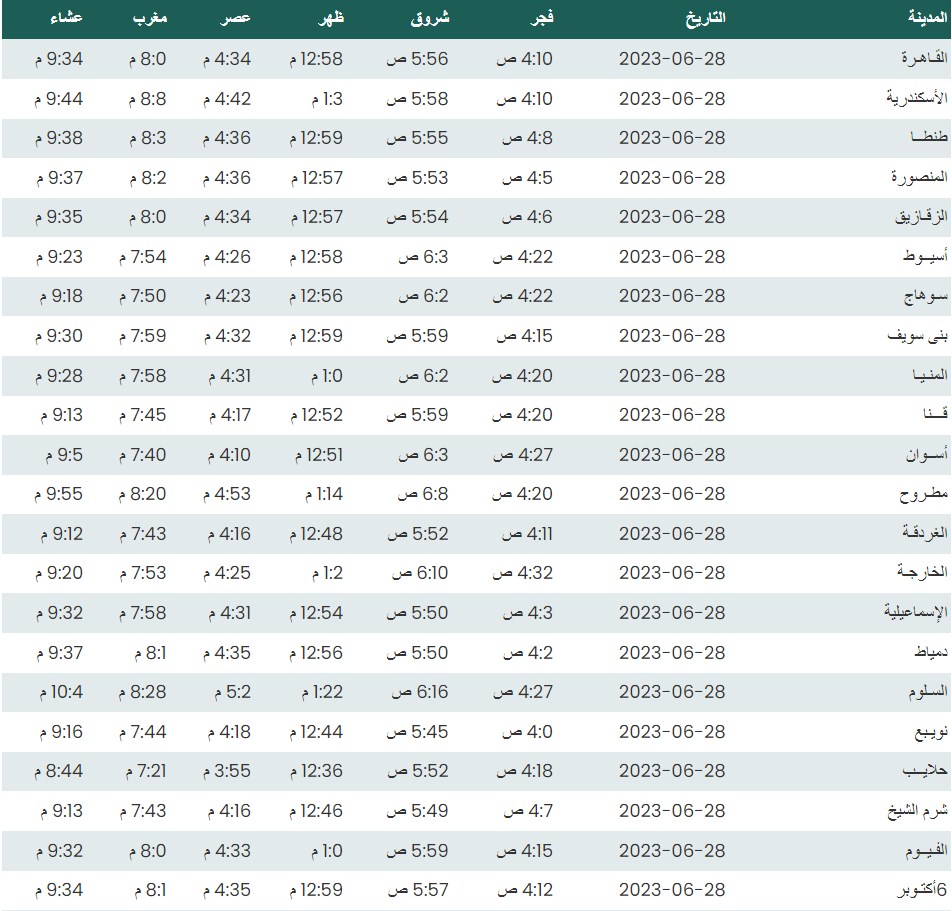Select the عشاء column header
Screen dimensions: 952x911
click(x=66, y=19)
